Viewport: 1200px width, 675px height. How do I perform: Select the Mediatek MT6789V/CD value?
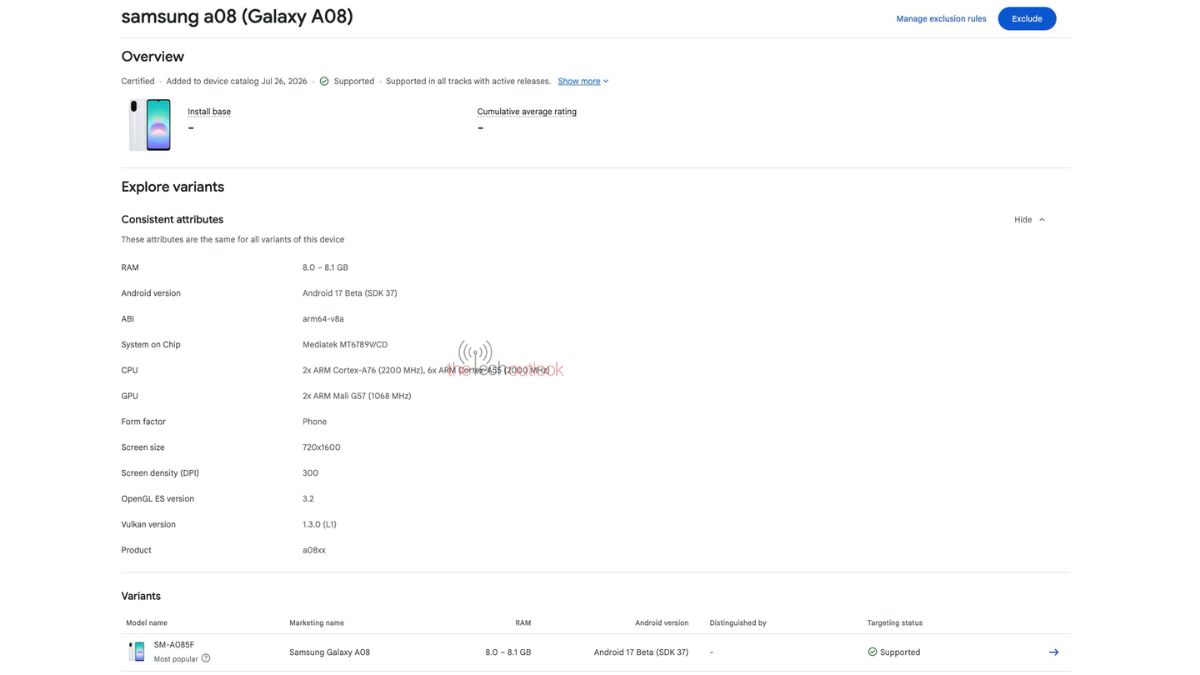click(345, 345)
